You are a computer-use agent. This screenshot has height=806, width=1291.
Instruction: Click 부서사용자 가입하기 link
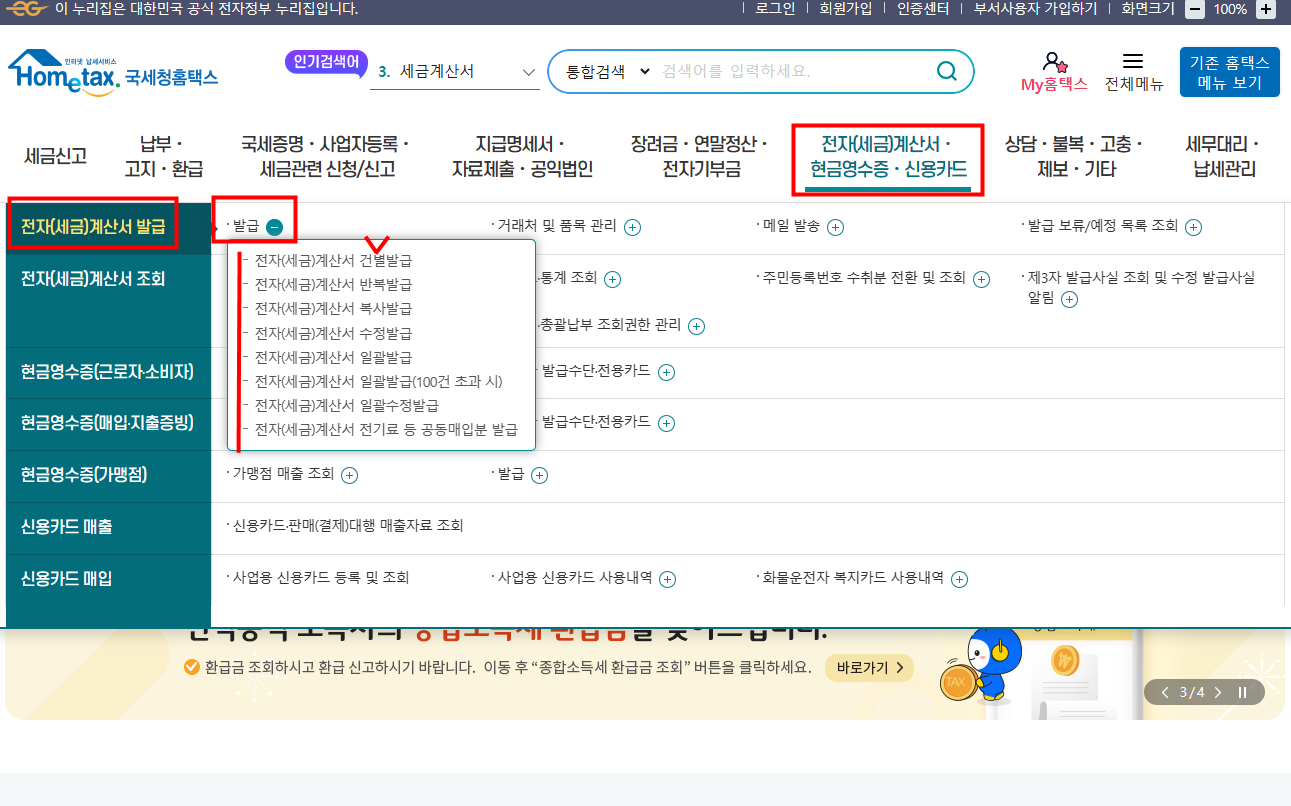coord(1035,9)
